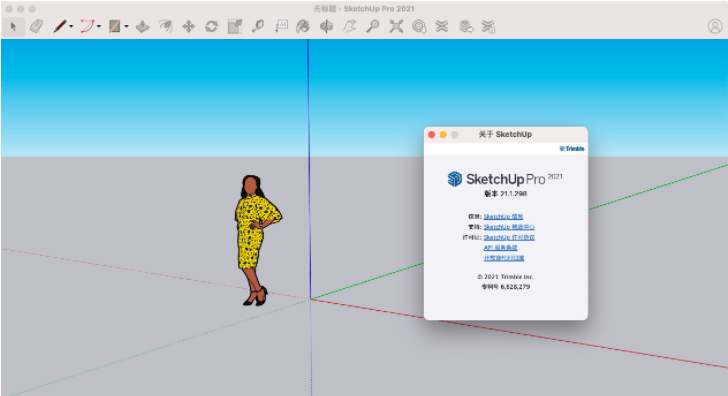
Task: Open the SketchUp help center support link
Action: click(x=509, y=227)
